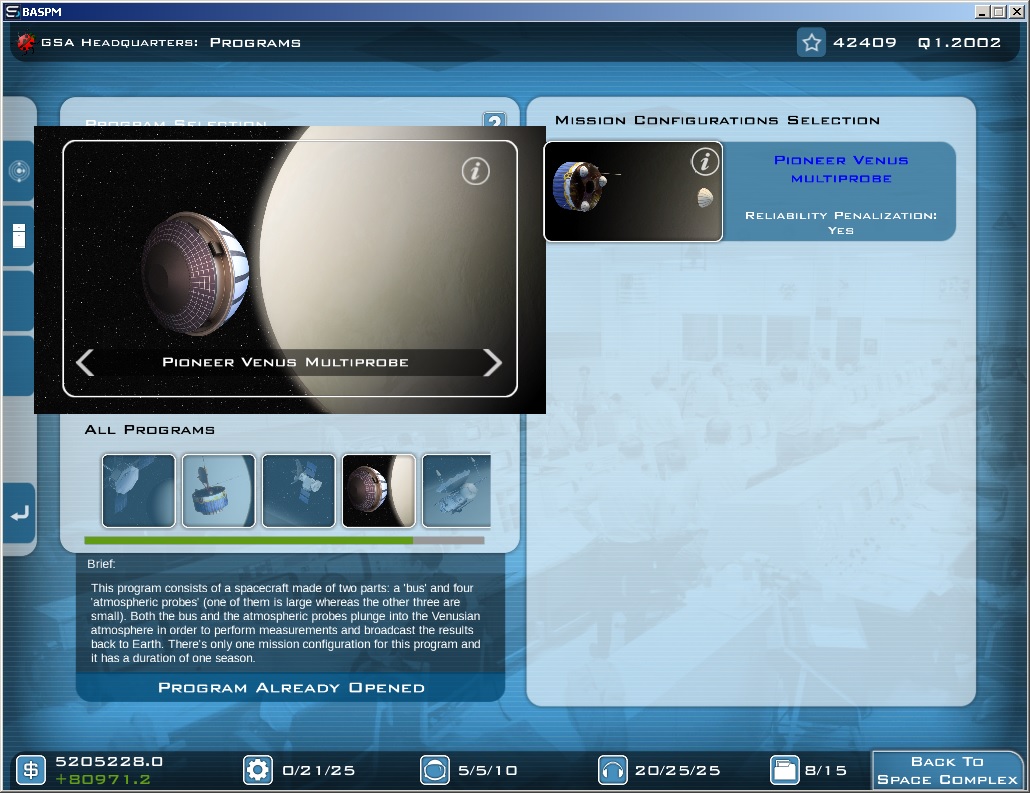Minimize the BASPM window
1030x793 pixels.
click(x=982, y=12)
